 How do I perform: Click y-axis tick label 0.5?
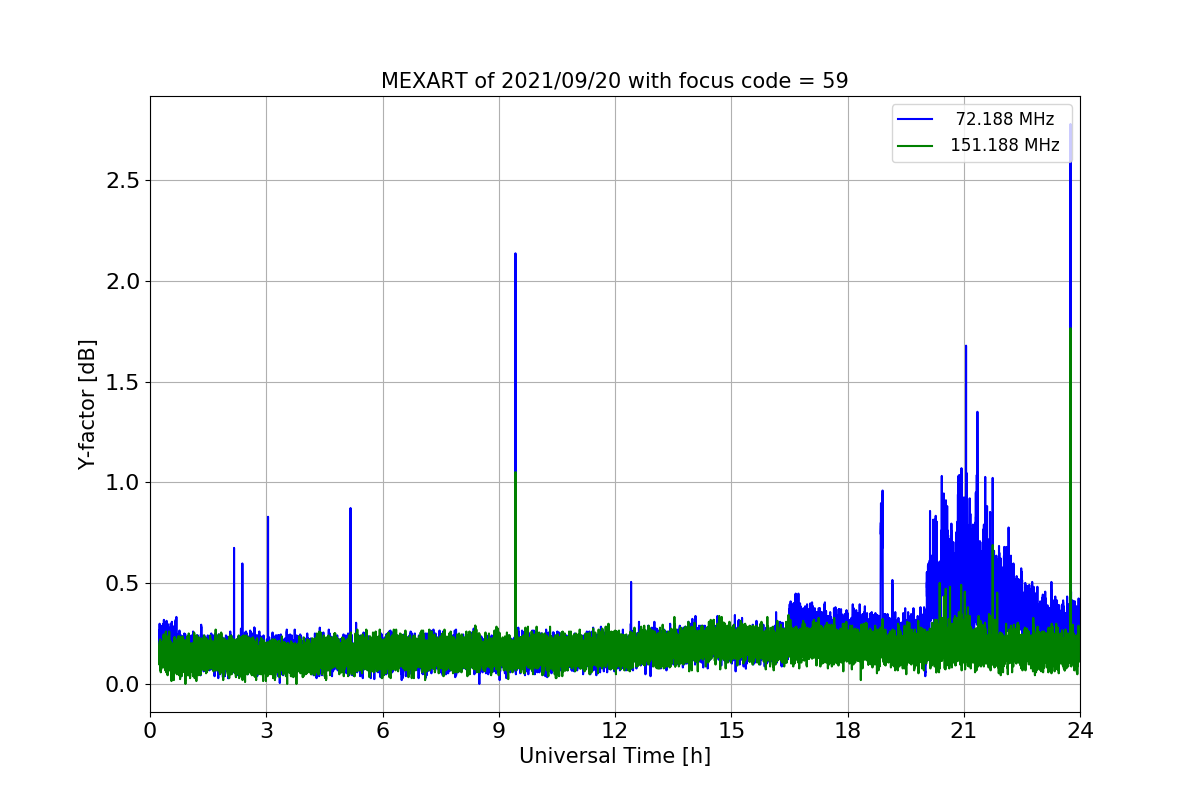tap(122, 584)
